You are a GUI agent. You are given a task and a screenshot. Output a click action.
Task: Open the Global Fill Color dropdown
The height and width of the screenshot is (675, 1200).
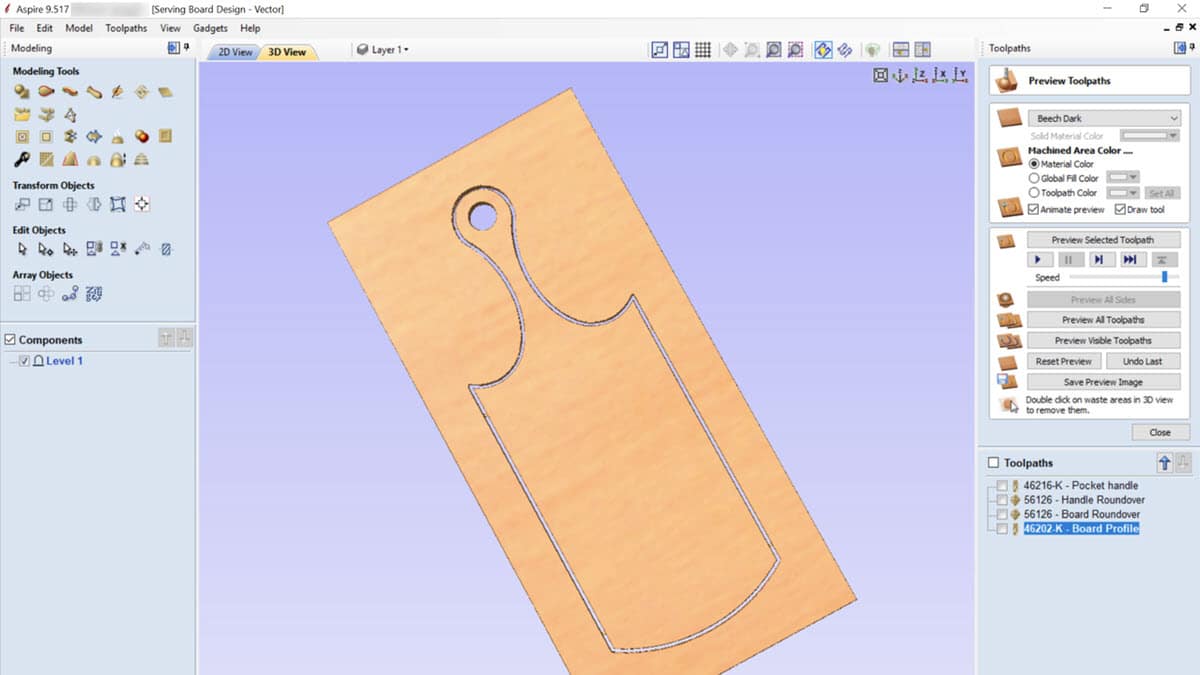[x=1123, y=178]
